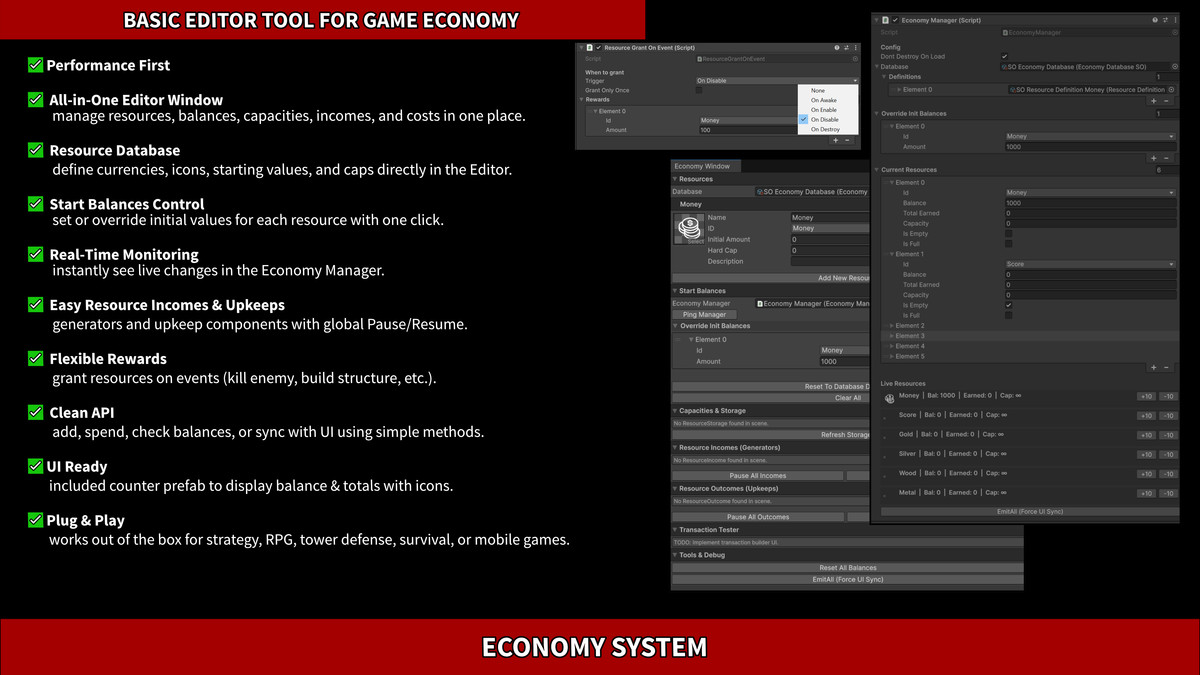Select the Economy Window tab
The width and height of the screenshot is (1200, 675).
(702, 166)
